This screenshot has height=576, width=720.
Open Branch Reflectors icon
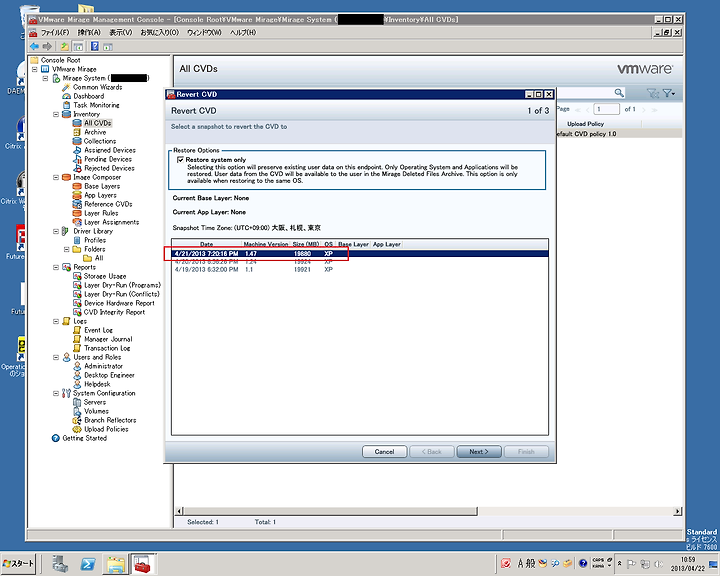(77, 420)
